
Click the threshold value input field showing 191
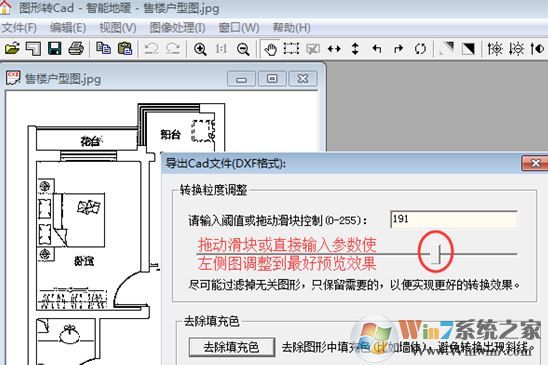point(454,219)
